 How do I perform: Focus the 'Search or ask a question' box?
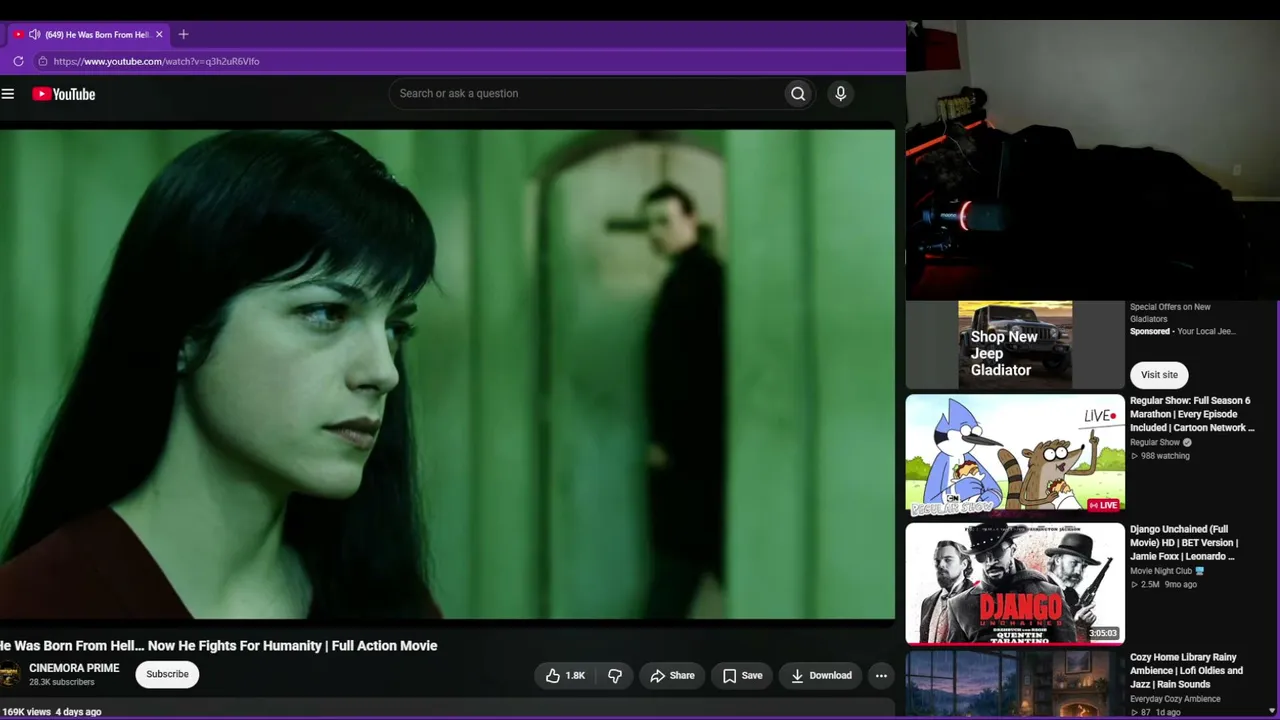point(586,94)
